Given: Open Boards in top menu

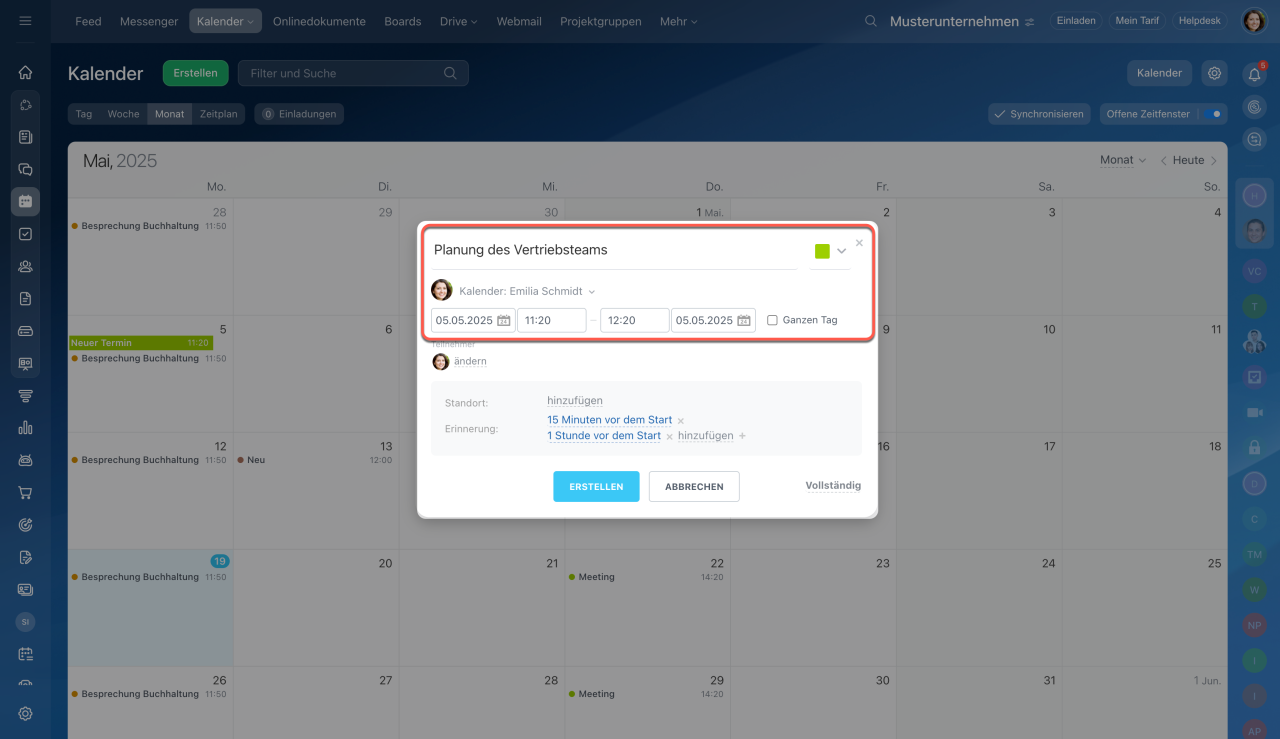Looking at the screenshot, I should (x=403, y=21).
